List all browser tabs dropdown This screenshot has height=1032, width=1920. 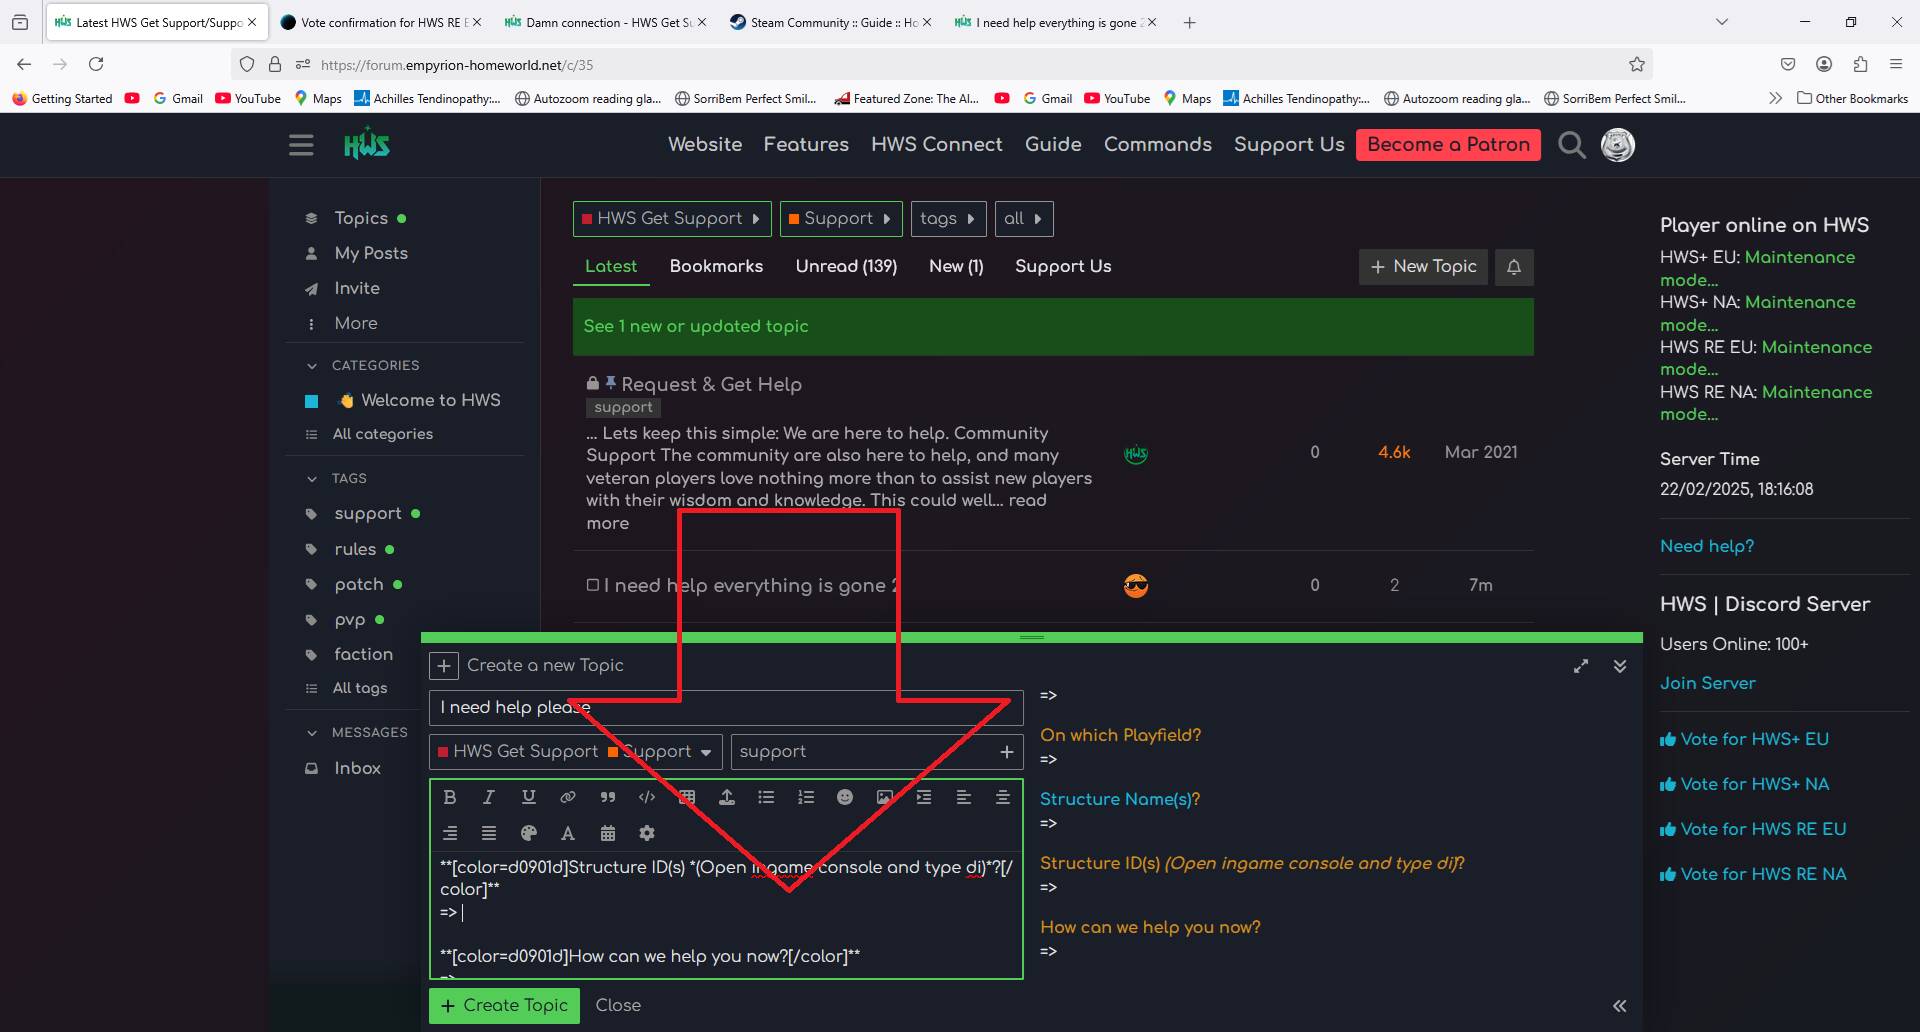[1722, 22]
